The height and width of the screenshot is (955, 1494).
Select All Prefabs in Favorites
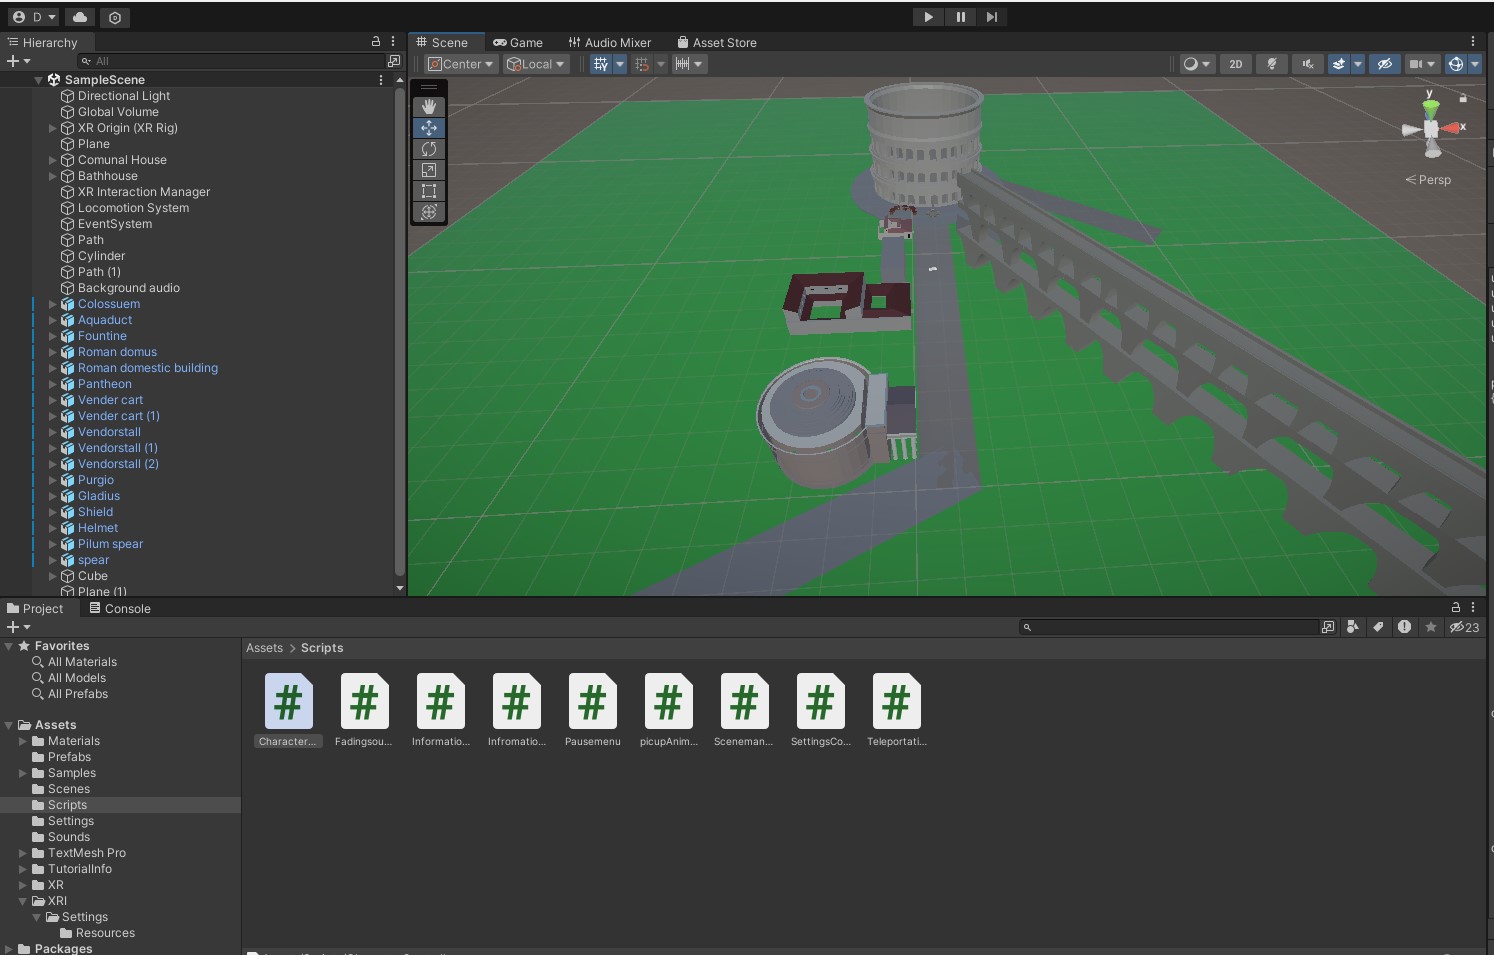point(77,694)
